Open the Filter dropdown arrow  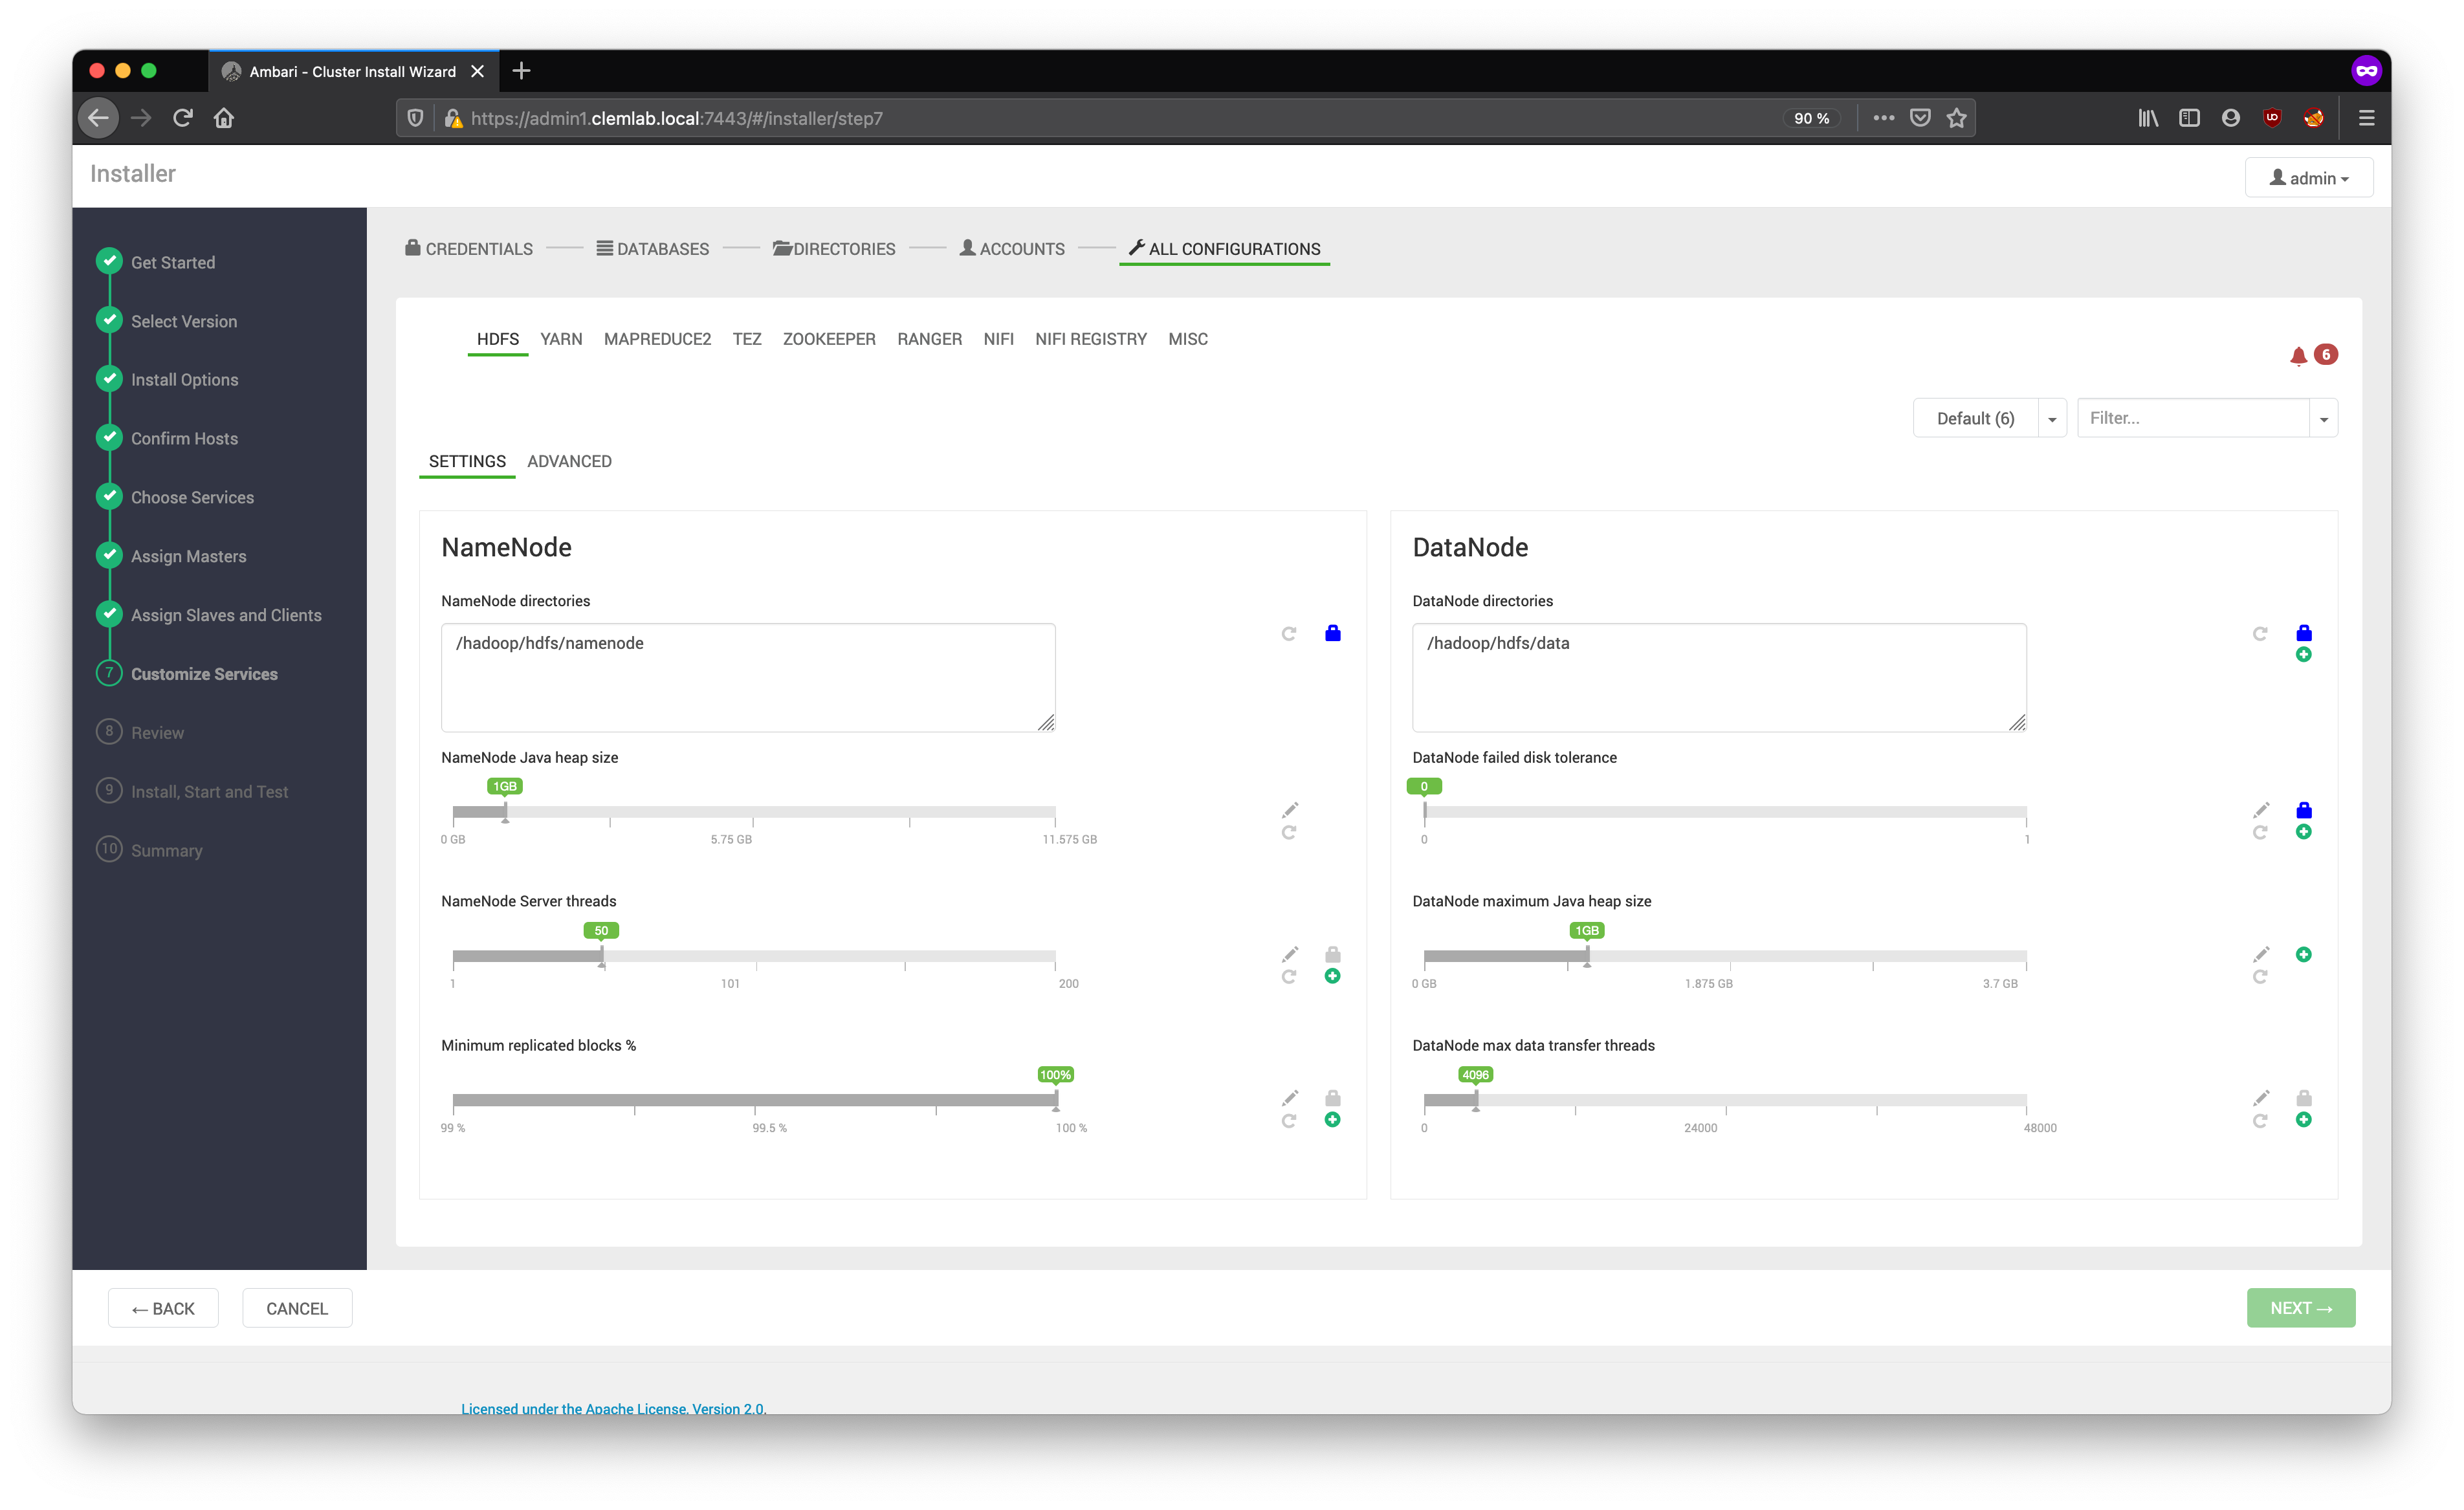2324,419
